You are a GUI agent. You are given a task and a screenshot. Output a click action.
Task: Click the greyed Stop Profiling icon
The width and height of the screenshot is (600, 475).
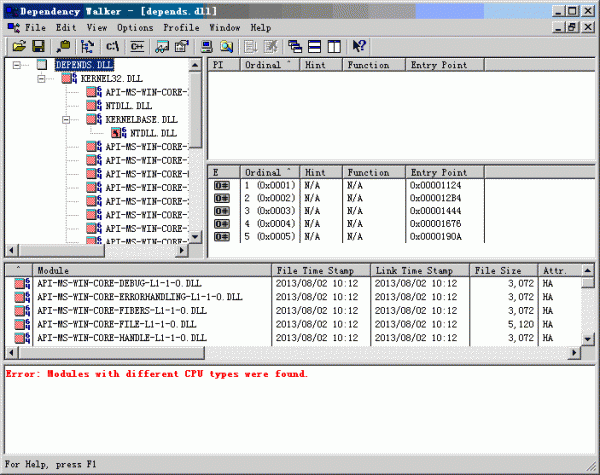point(271,46)
